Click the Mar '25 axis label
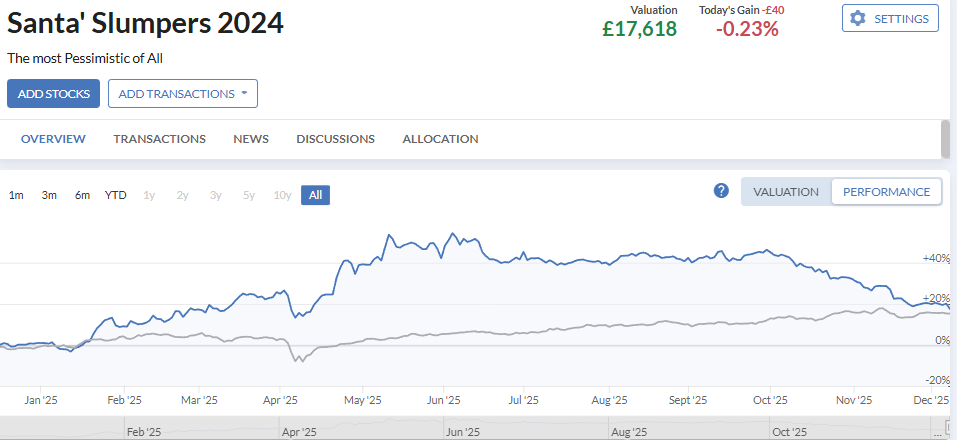Screen dimensions: 957x440 tap(199, 400)
